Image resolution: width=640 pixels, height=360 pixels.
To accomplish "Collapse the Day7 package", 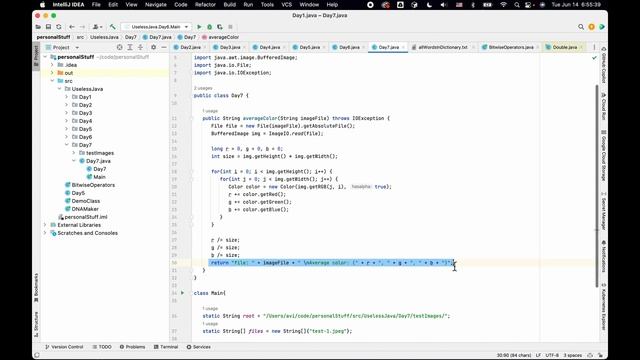I will pyautogui.click(x=67, y=145).
